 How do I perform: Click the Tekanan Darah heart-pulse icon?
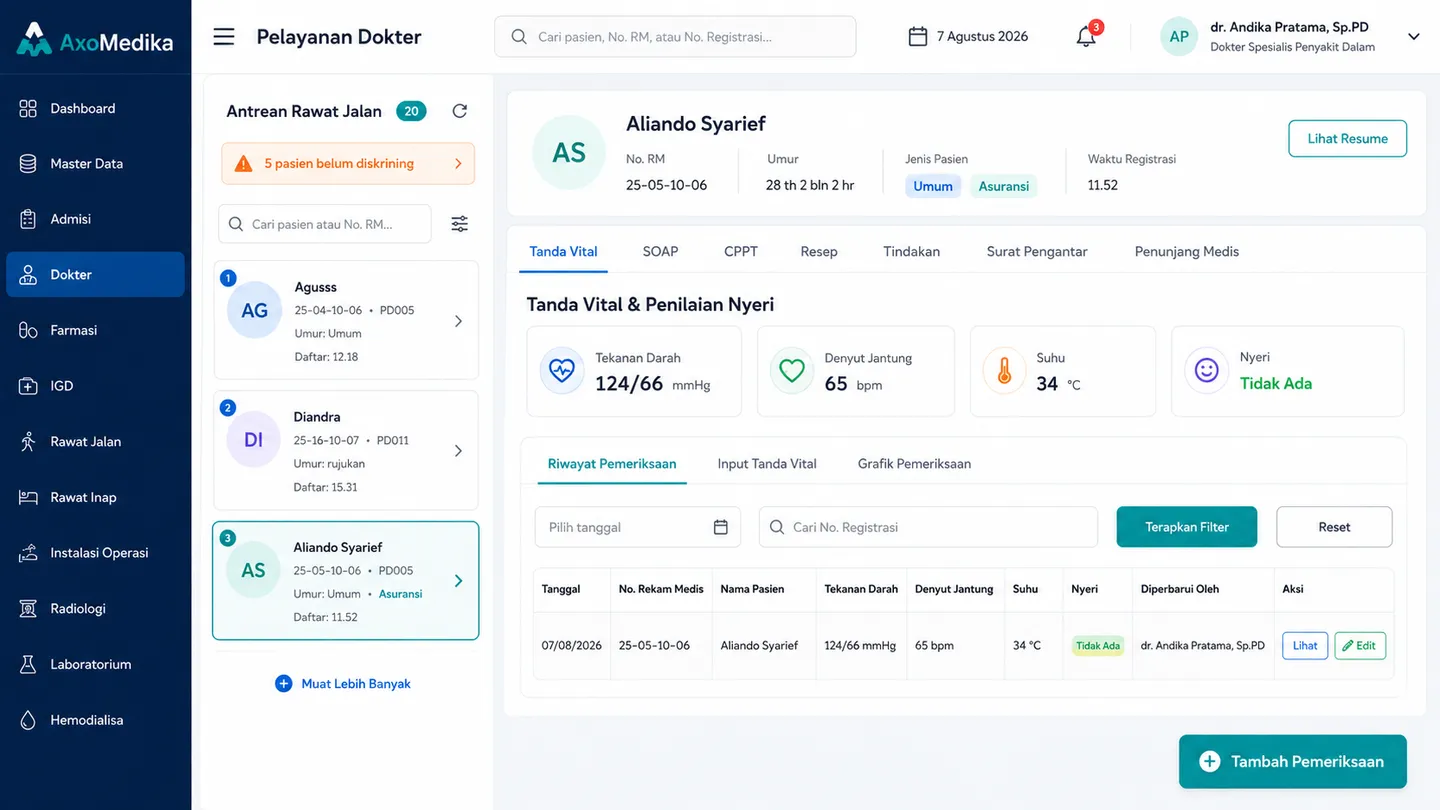(x=562, y=371)
